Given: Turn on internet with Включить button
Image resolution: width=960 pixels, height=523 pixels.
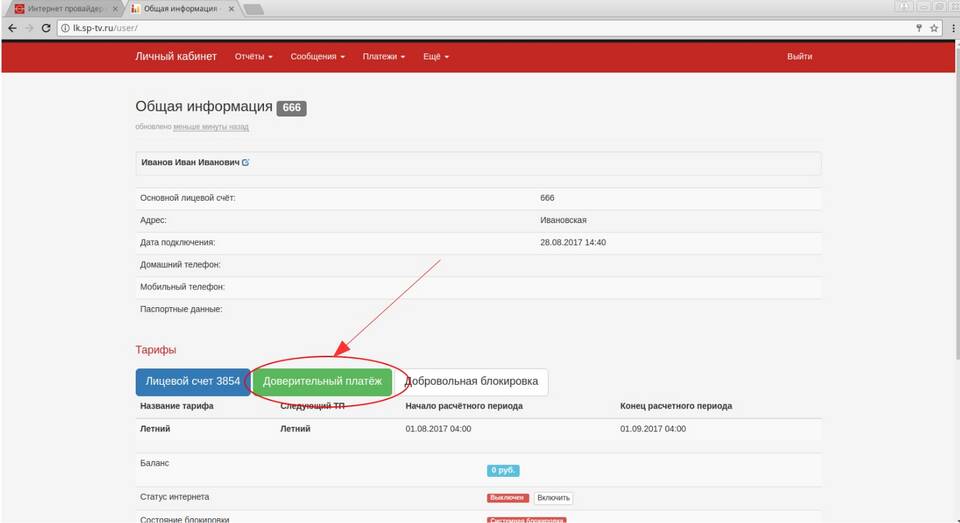Looking at the screenshot, I should (553, 497).
